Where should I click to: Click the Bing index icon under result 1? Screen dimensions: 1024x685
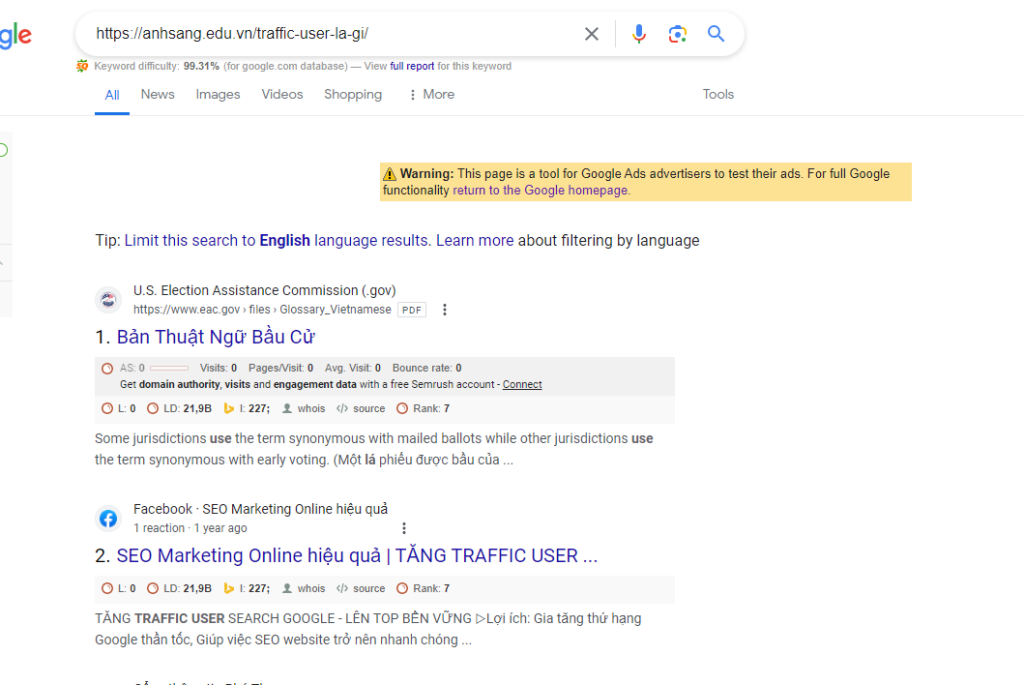(229, 409)
